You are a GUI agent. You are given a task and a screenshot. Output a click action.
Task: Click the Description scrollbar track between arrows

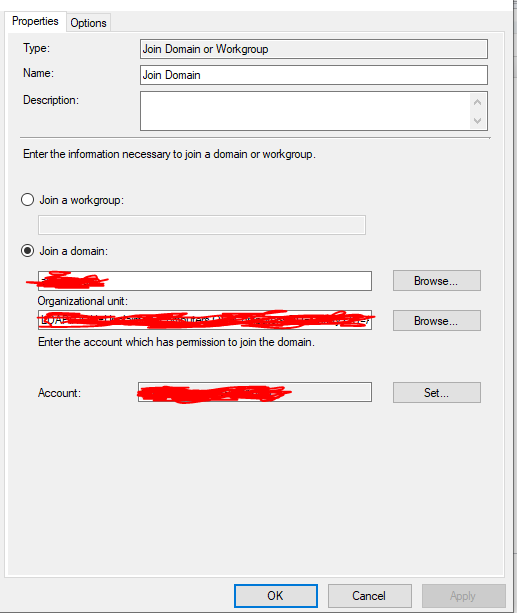pos(477,111)
